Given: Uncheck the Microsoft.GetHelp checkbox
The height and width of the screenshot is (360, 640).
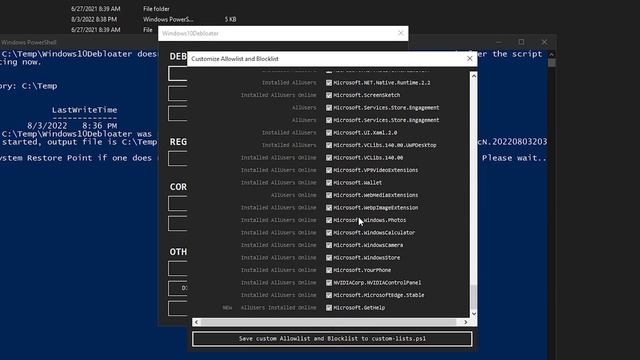Looking at the screenshot, I should click(329, 307).
